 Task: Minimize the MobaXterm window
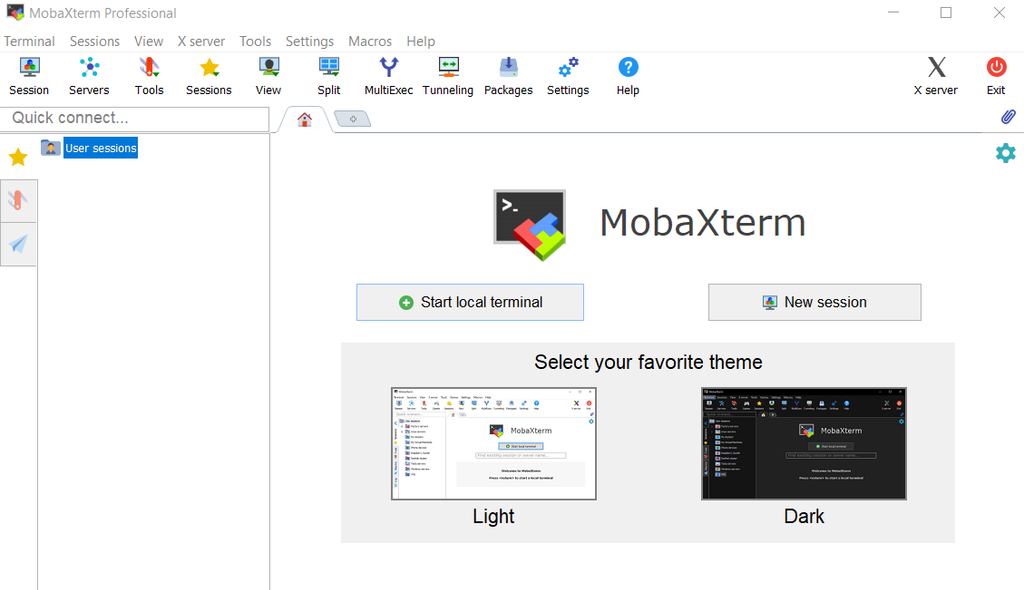(893, 12)
